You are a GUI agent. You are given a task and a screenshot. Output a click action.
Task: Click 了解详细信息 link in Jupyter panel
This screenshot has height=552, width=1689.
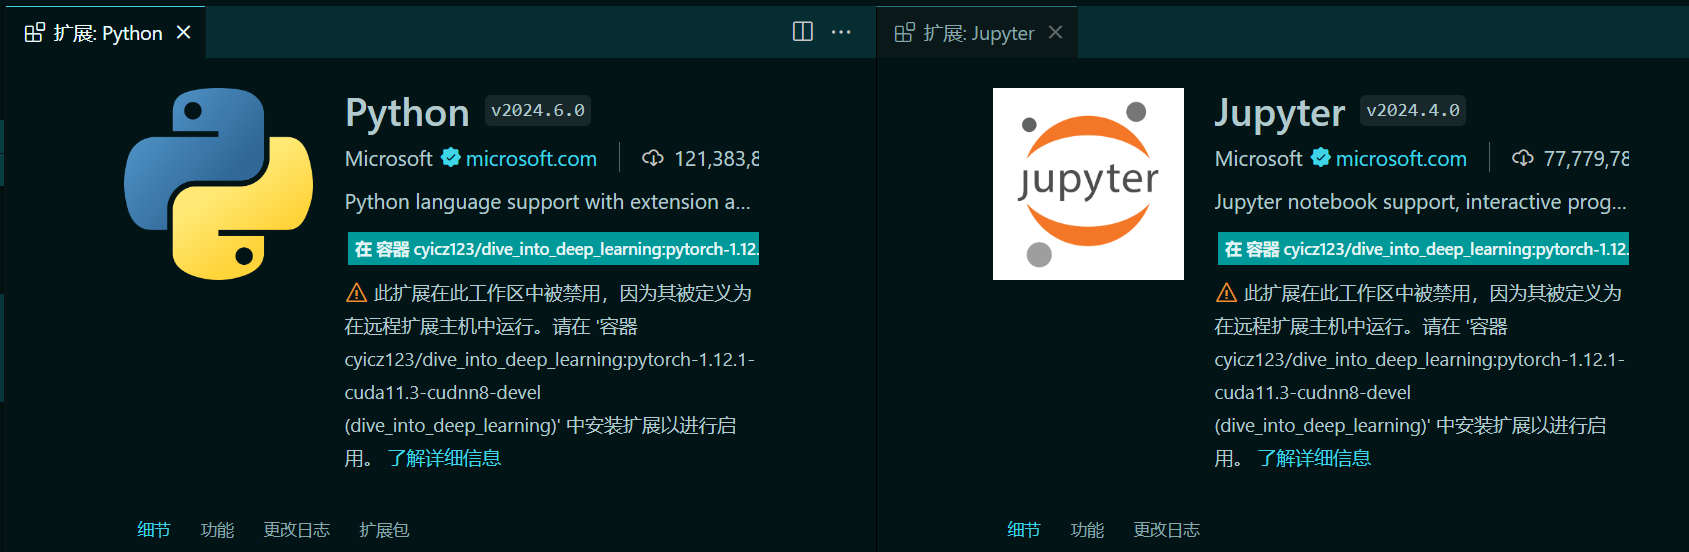click(x=1314, y=458)
